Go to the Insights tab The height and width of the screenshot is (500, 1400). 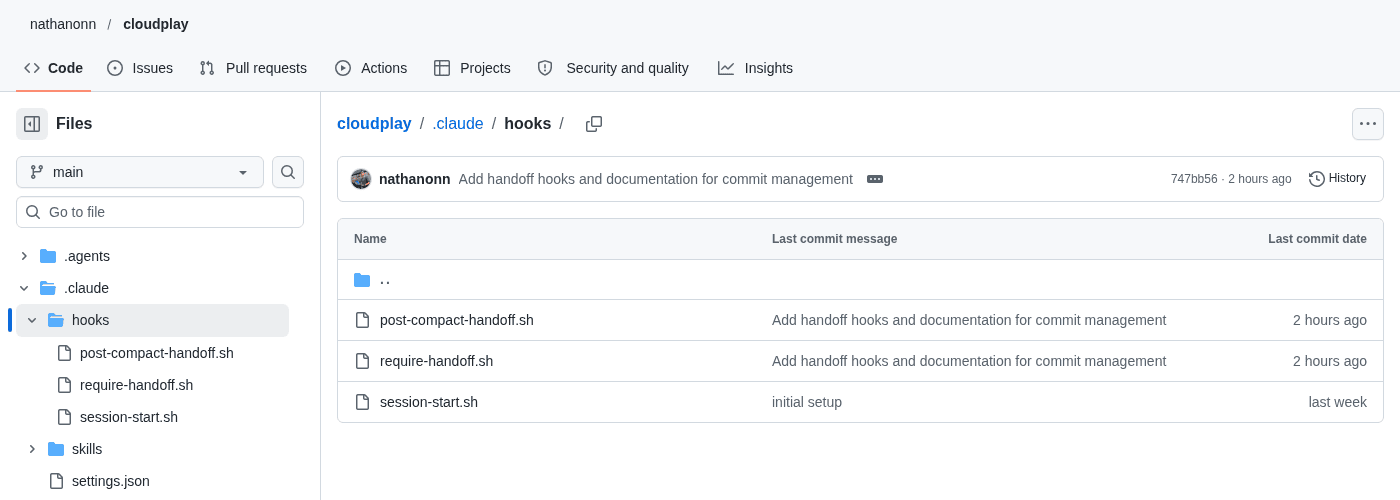pyautogui.click(x=755, y=68)
